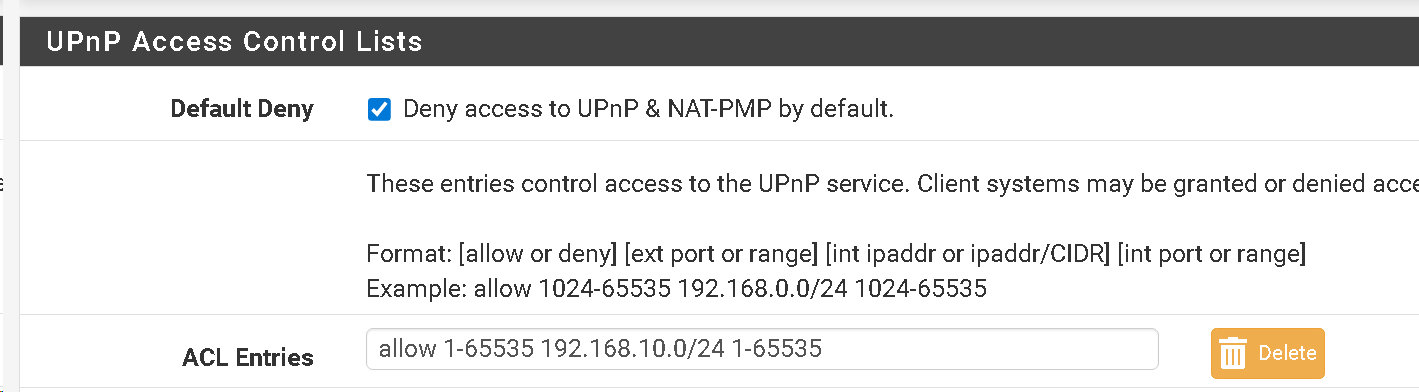Click 'NAT-PMP' in the Default Deny description

click(725, 109)
